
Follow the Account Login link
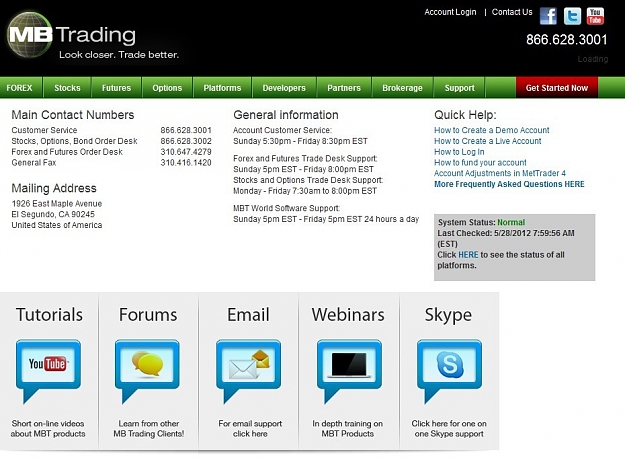tap(450, 12)
